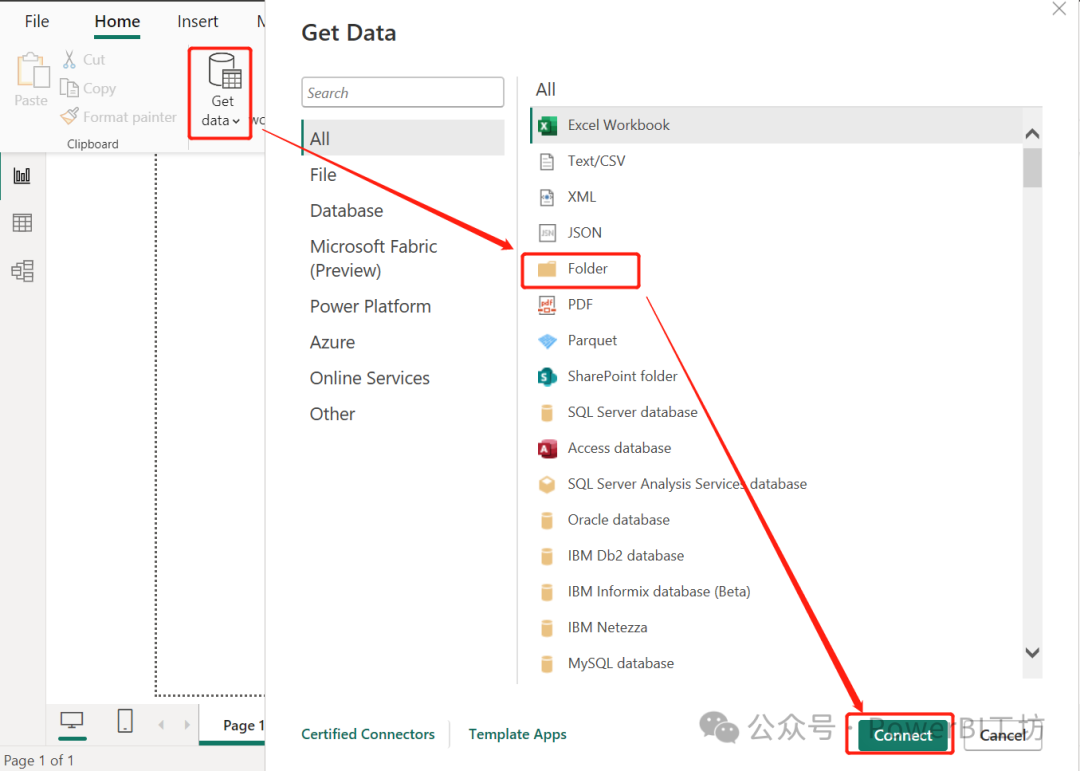Open the Model view from the sidebar
Viewport: 1080px width, 771px height.
tap(22, 271)
